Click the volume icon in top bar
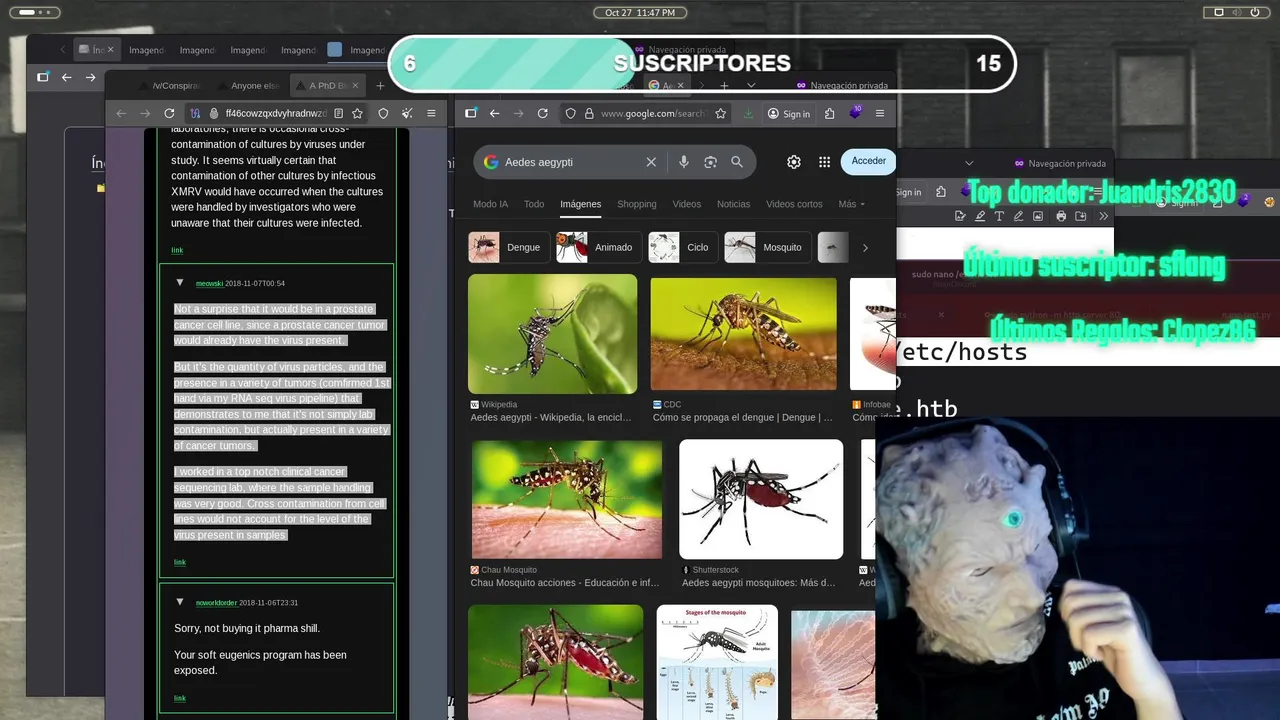 [x=1239, y=12]
